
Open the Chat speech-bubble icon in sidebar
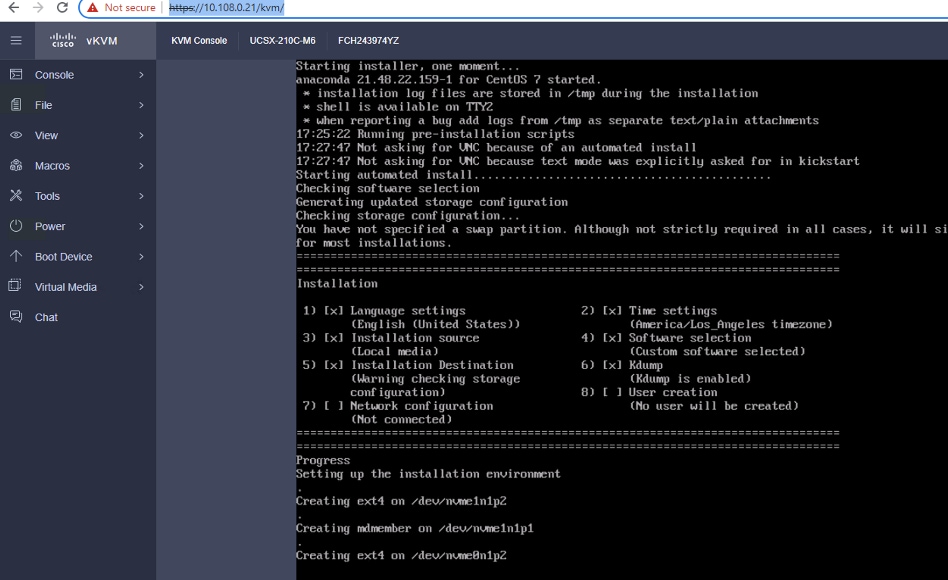click(x=18, y=317)
